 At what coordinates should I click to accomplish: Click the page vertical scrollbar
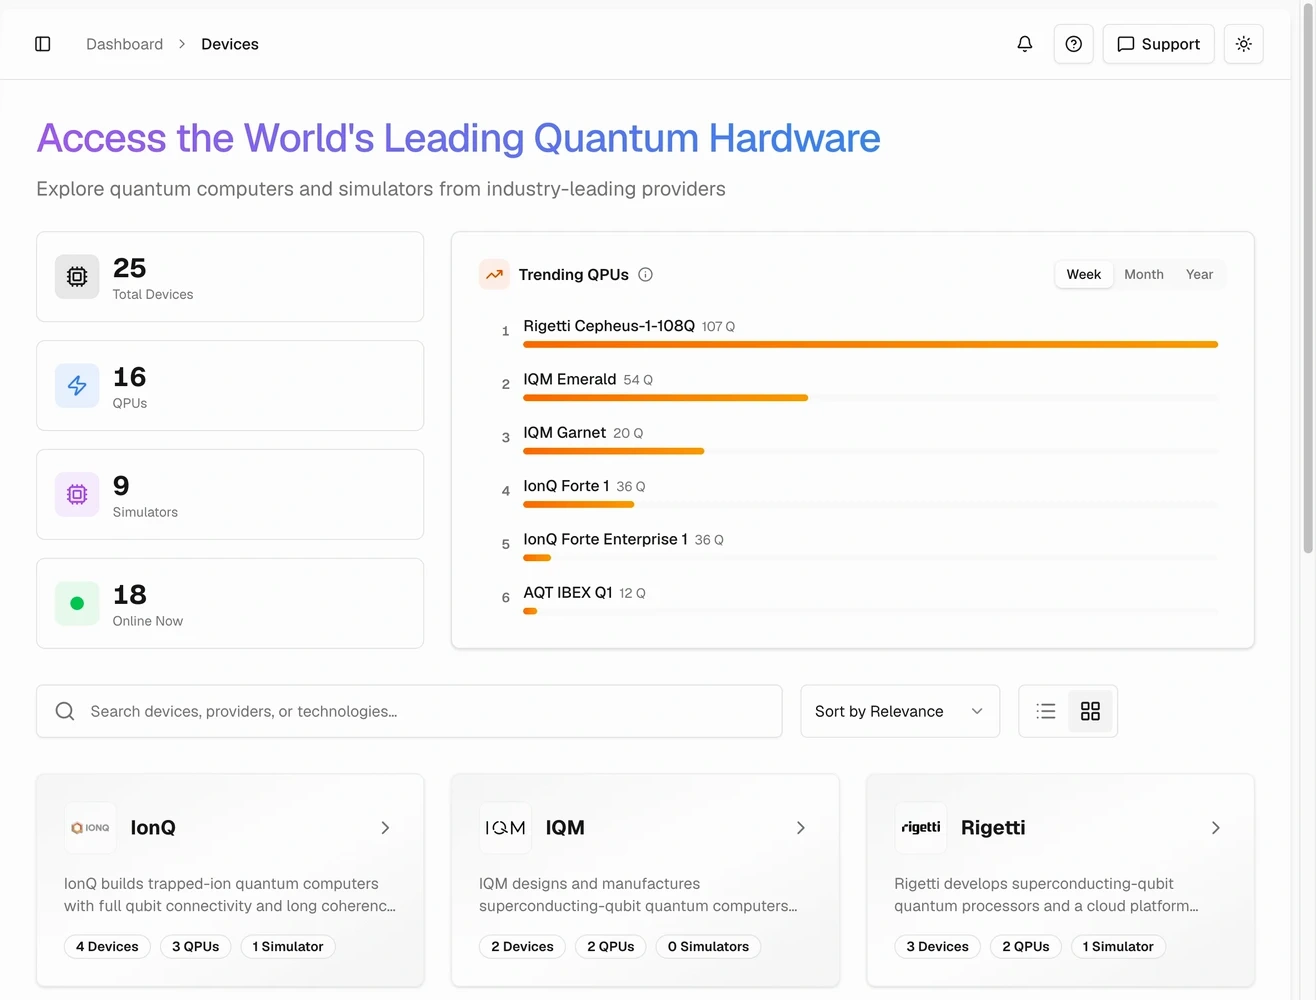point(1308,280)
